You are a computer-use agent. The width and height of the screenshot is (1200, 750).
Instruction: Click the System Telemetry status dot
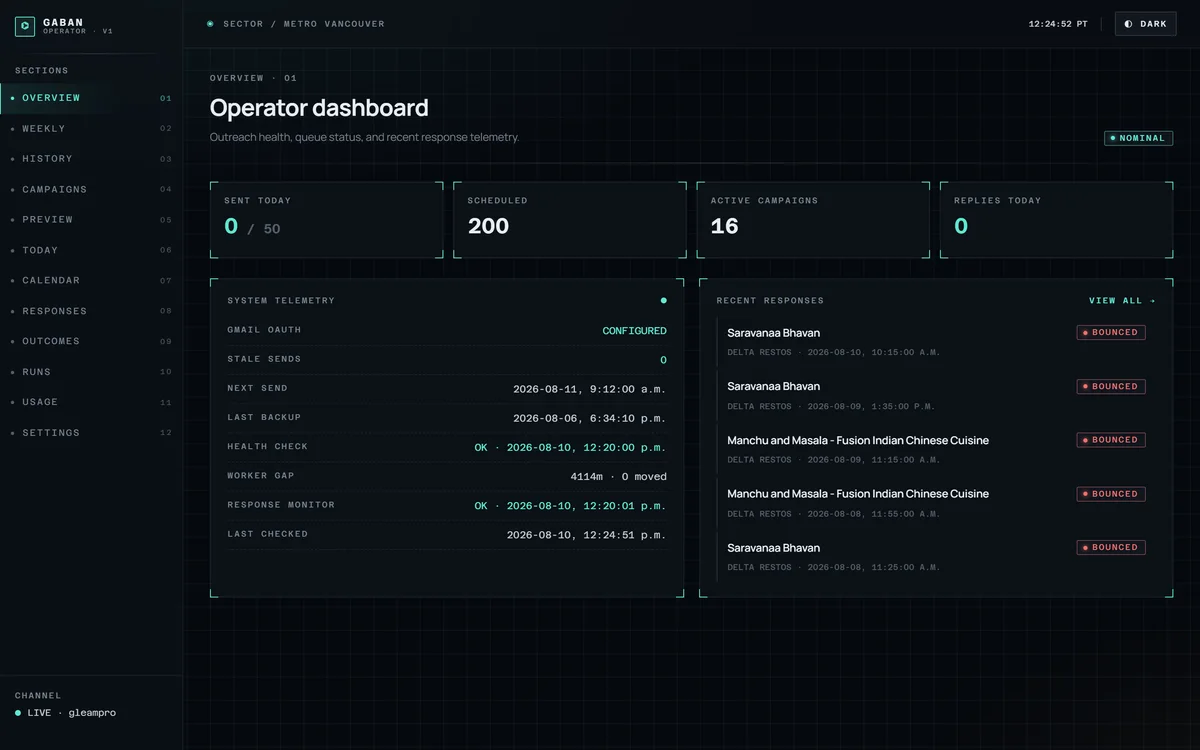[663, 300]
